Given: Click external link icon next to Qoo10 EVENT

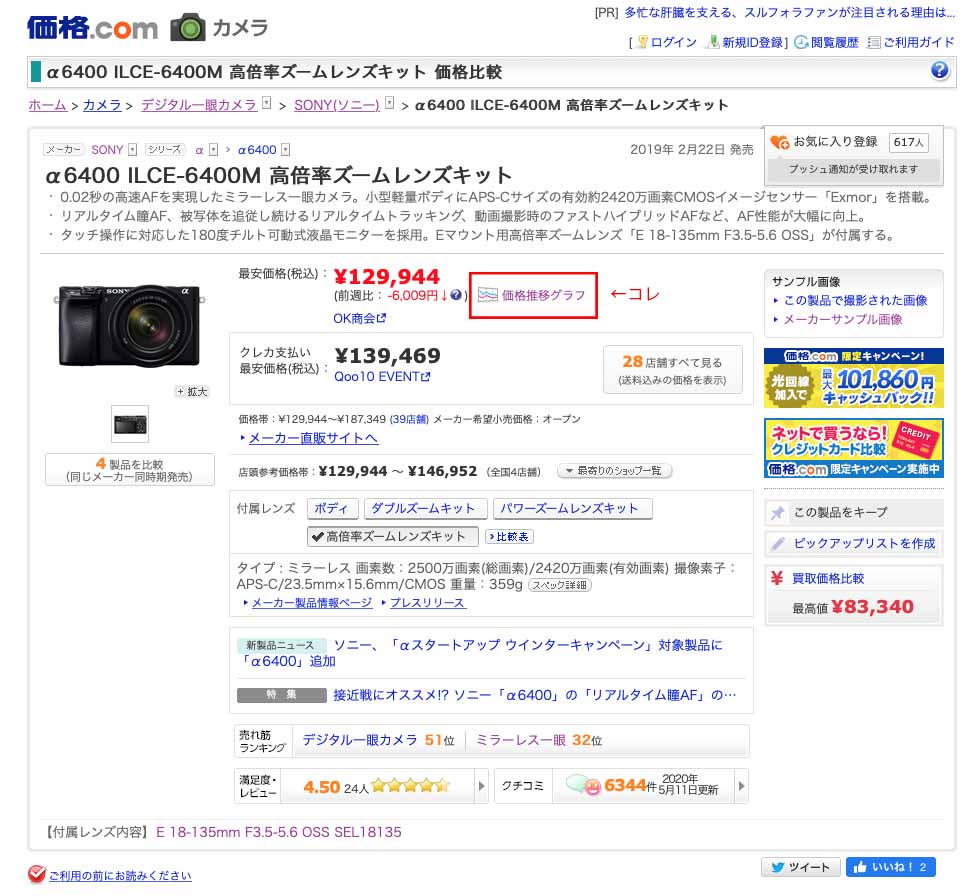Looking at the screenshot, I should pos(425,376).
